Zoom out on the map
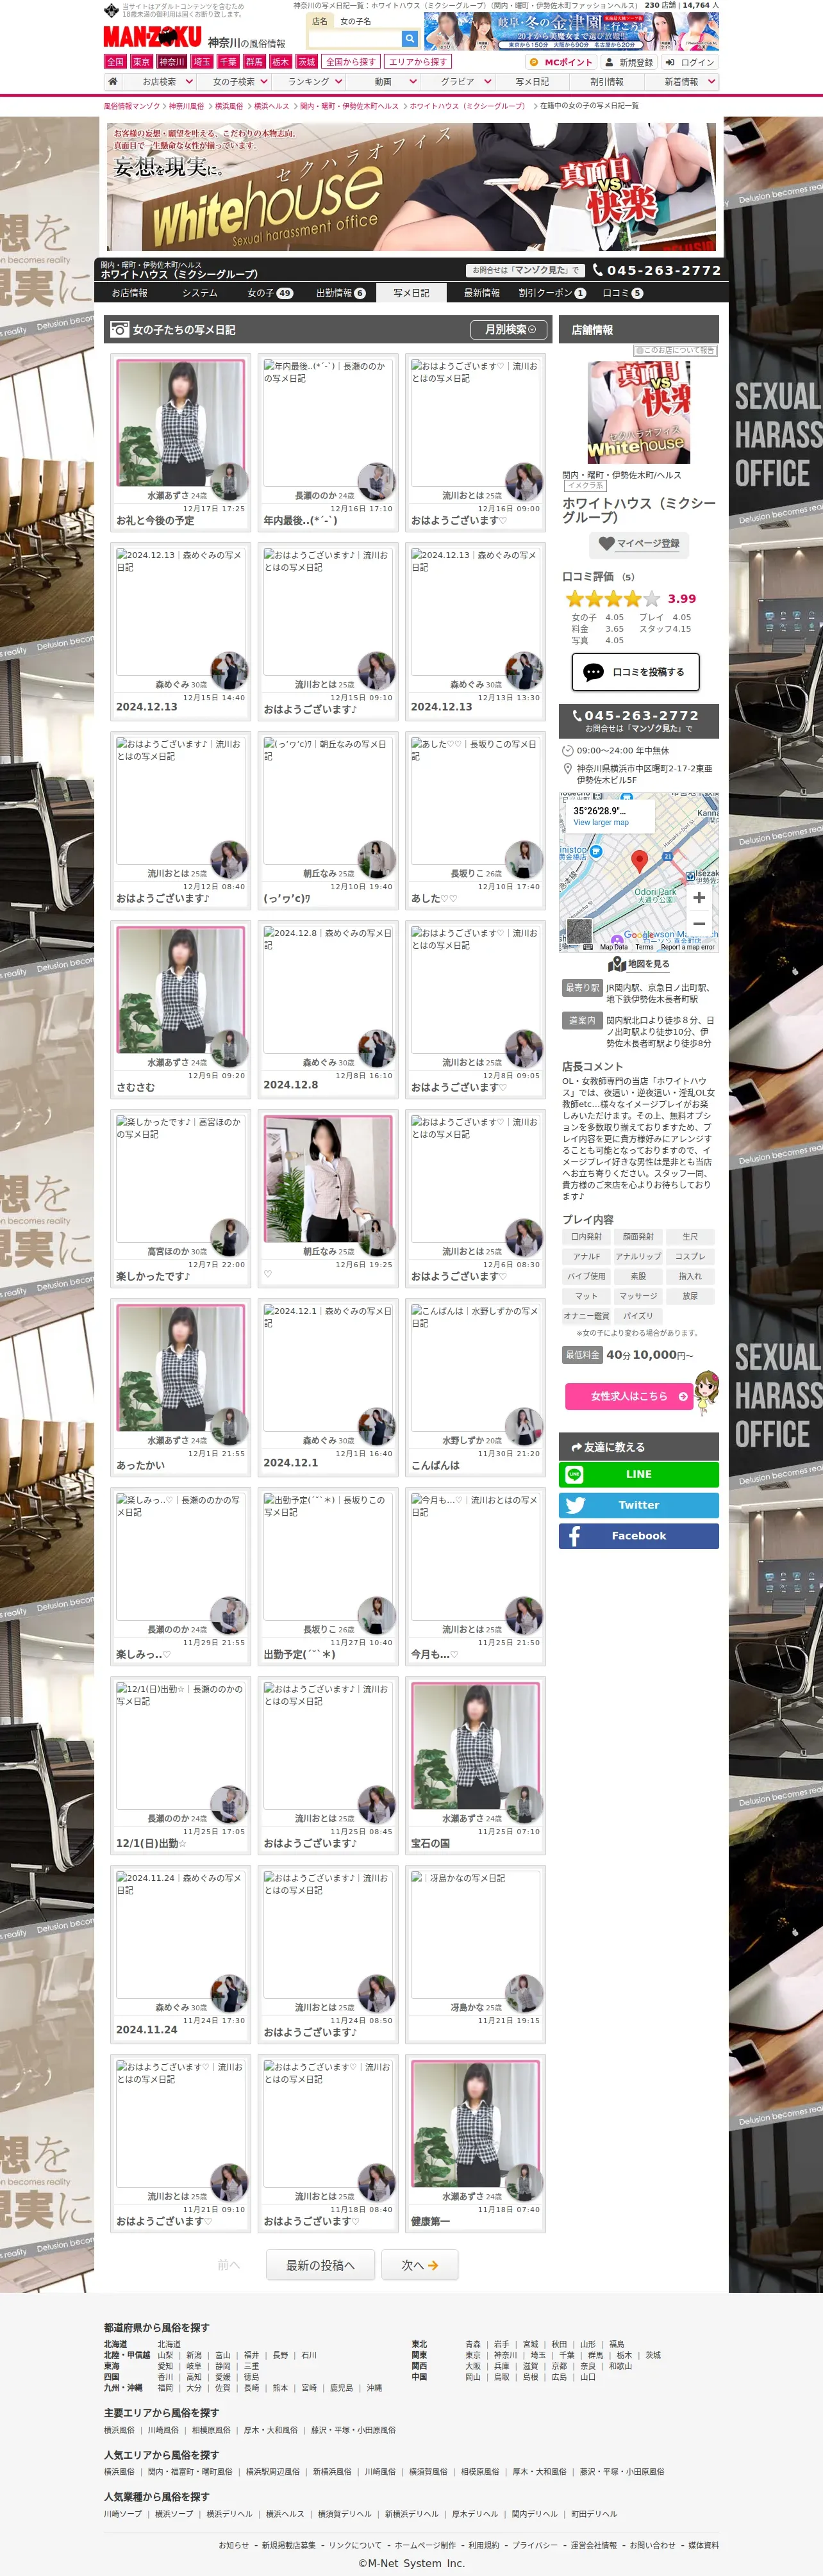This screenshot has width=823, height=2576. pyautogui.click(x=699, y=924)
